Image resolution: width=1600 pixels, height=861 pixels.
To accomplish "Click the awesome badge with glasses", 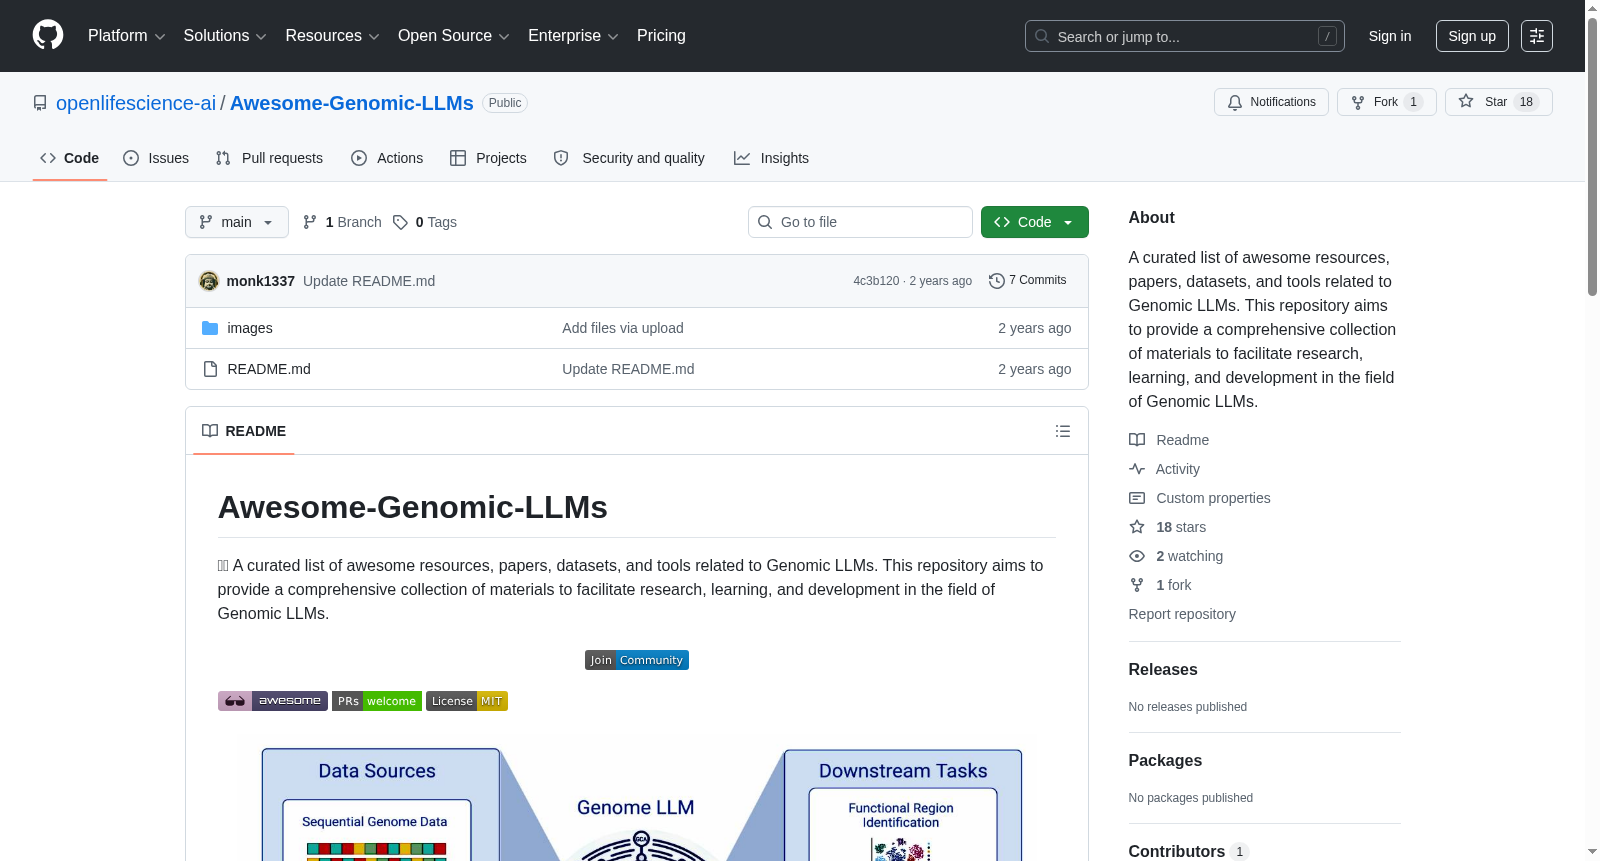I will [x=273, y=701].
